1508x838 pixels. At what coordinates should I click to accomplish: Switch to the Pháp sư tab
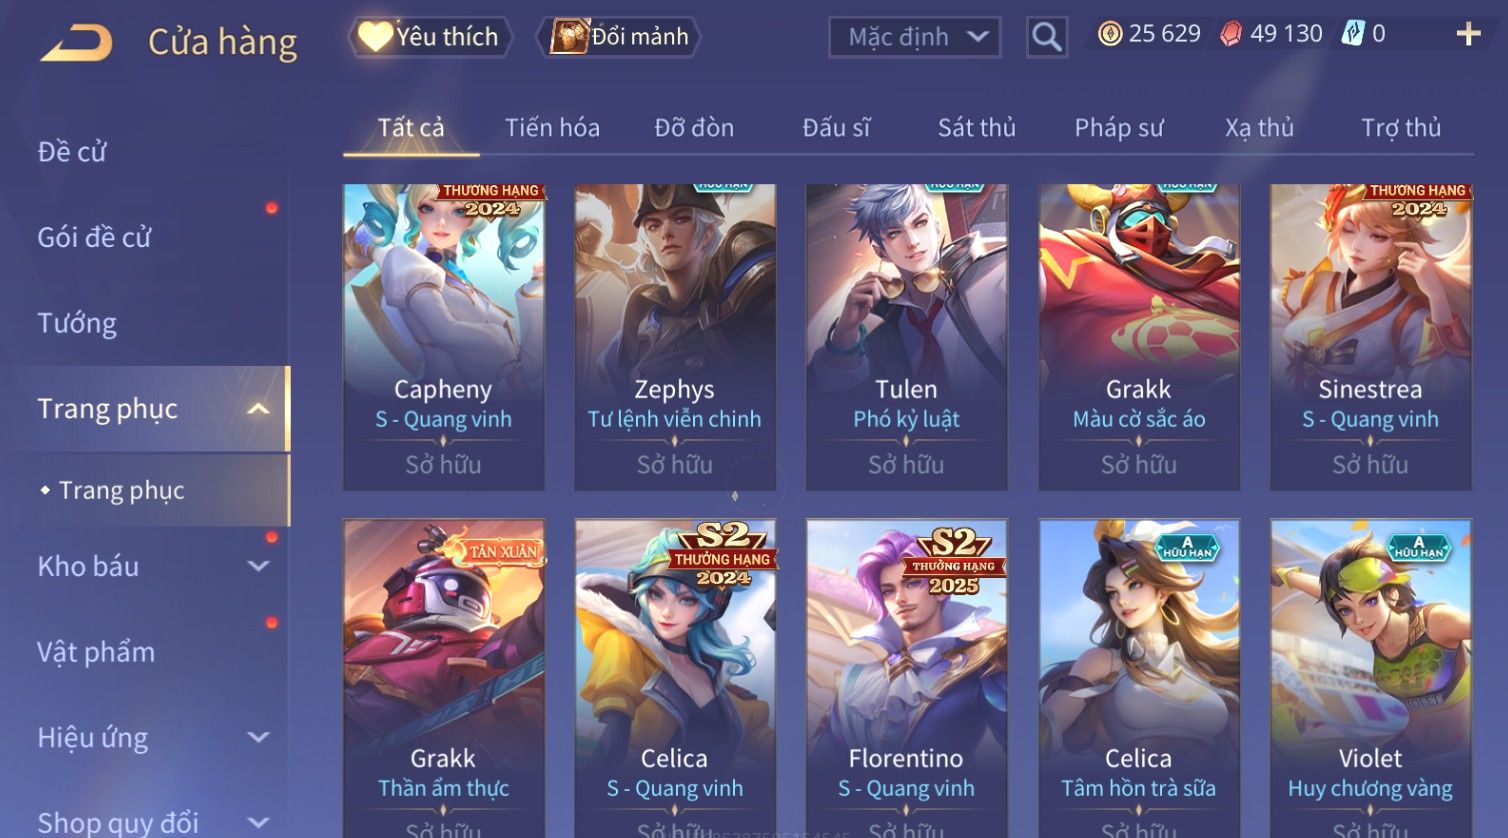pyautogui.click(x=1119, y=128)
